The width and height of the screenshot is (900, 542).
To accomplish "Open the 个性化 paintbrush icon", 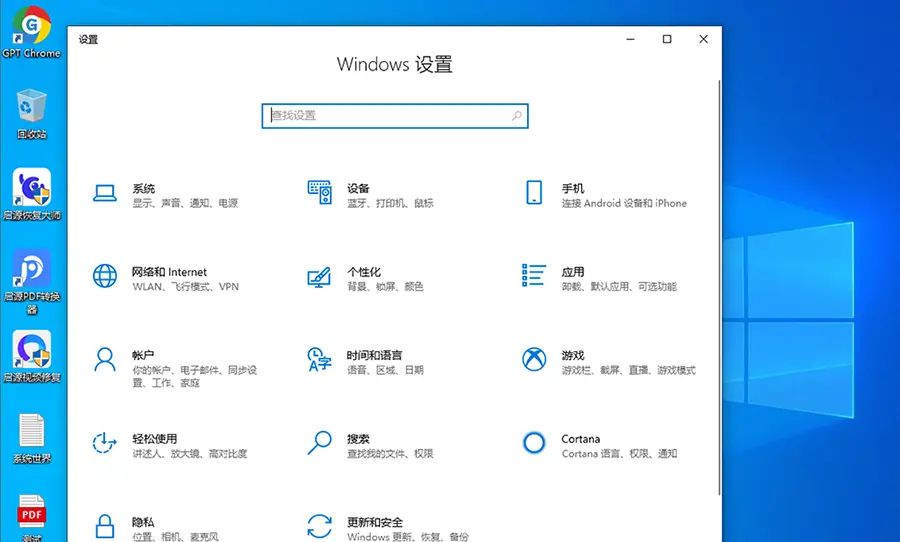I will [x=319, y=277].
